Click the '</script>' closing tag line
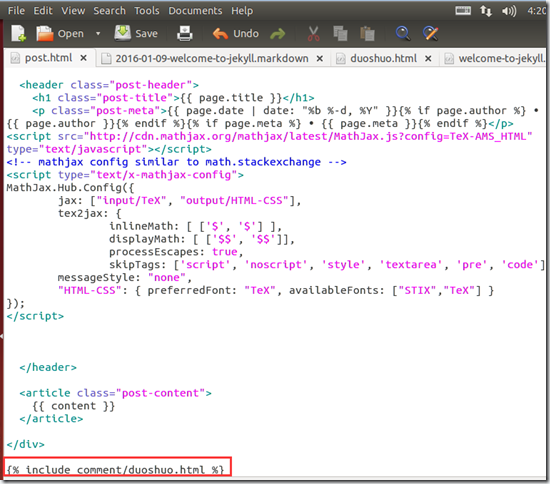Screen dimensions: 550x484 (35, 316)
